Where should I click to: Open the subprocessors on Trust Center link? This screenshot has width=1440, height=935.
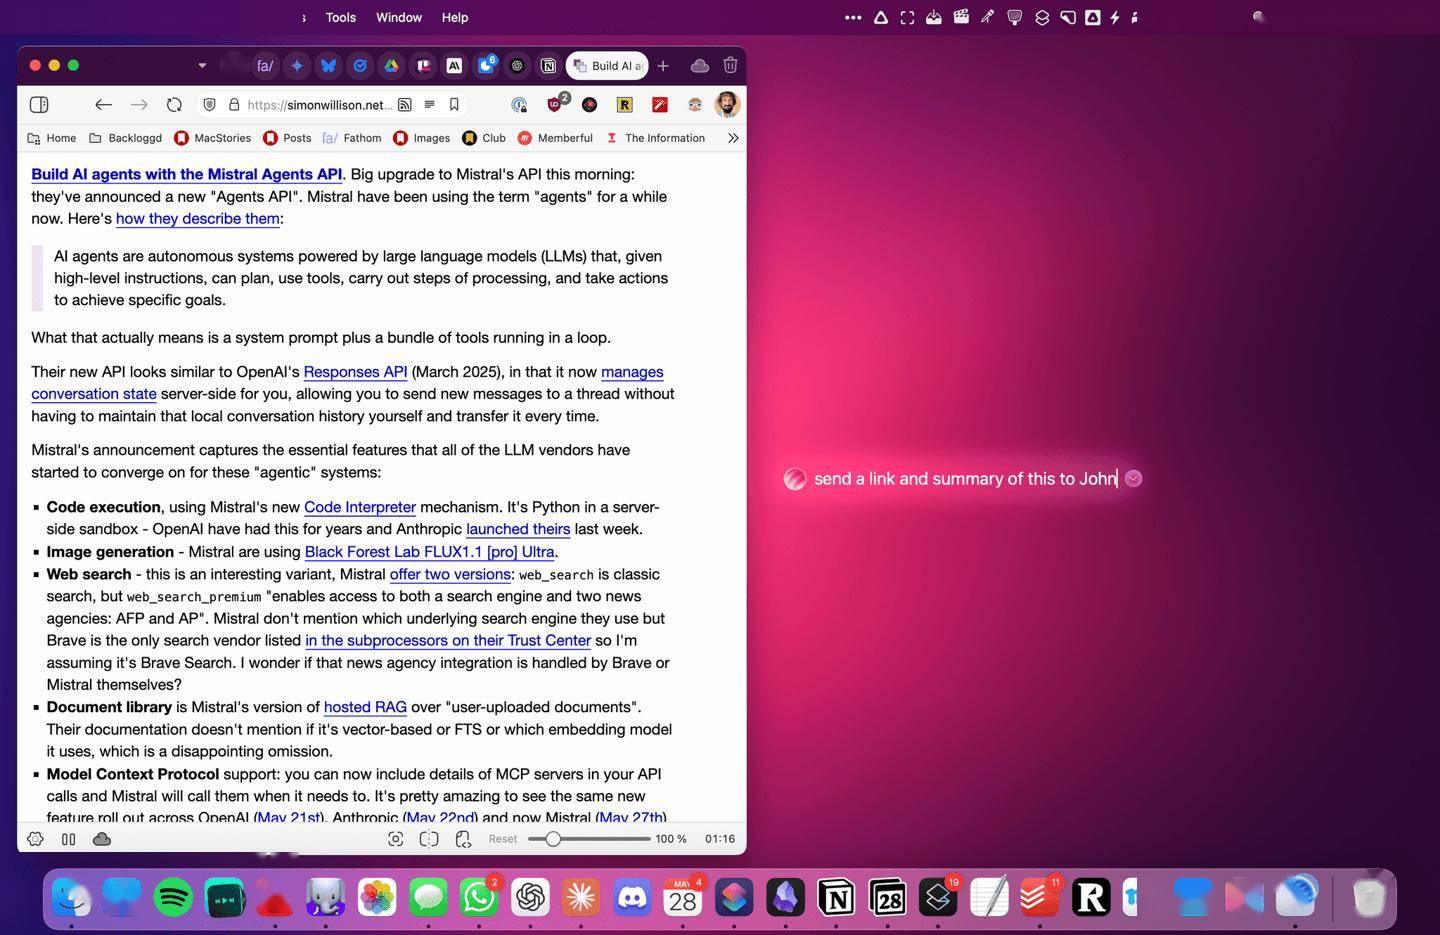tap(448, 640)
